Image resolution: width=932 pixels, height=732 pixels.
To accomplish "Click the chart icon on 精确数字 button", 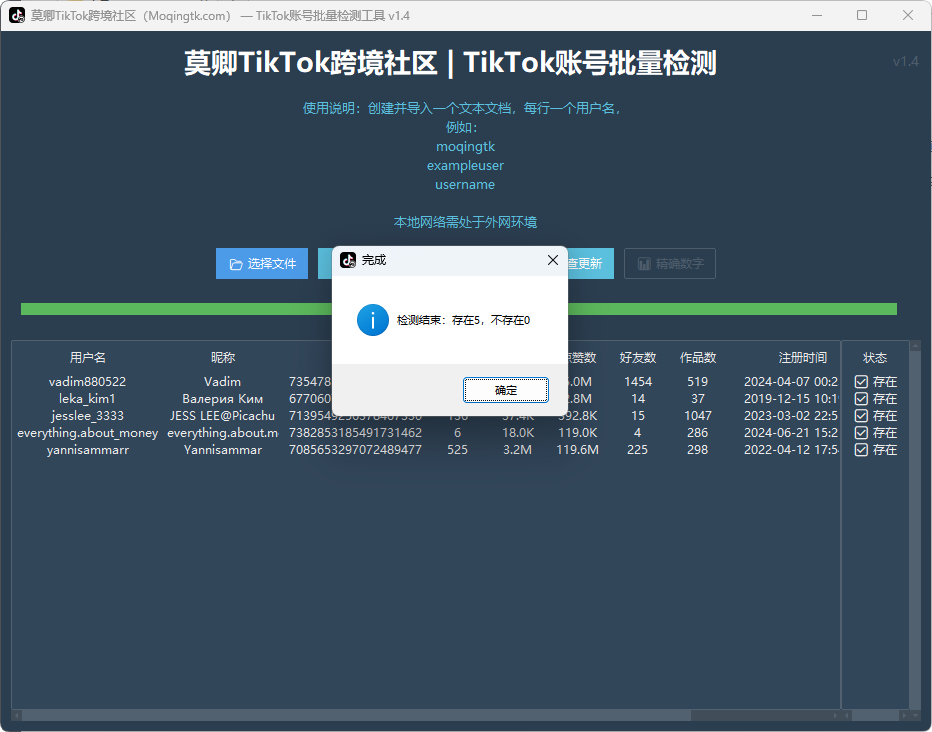I will (x=643, y=265).
